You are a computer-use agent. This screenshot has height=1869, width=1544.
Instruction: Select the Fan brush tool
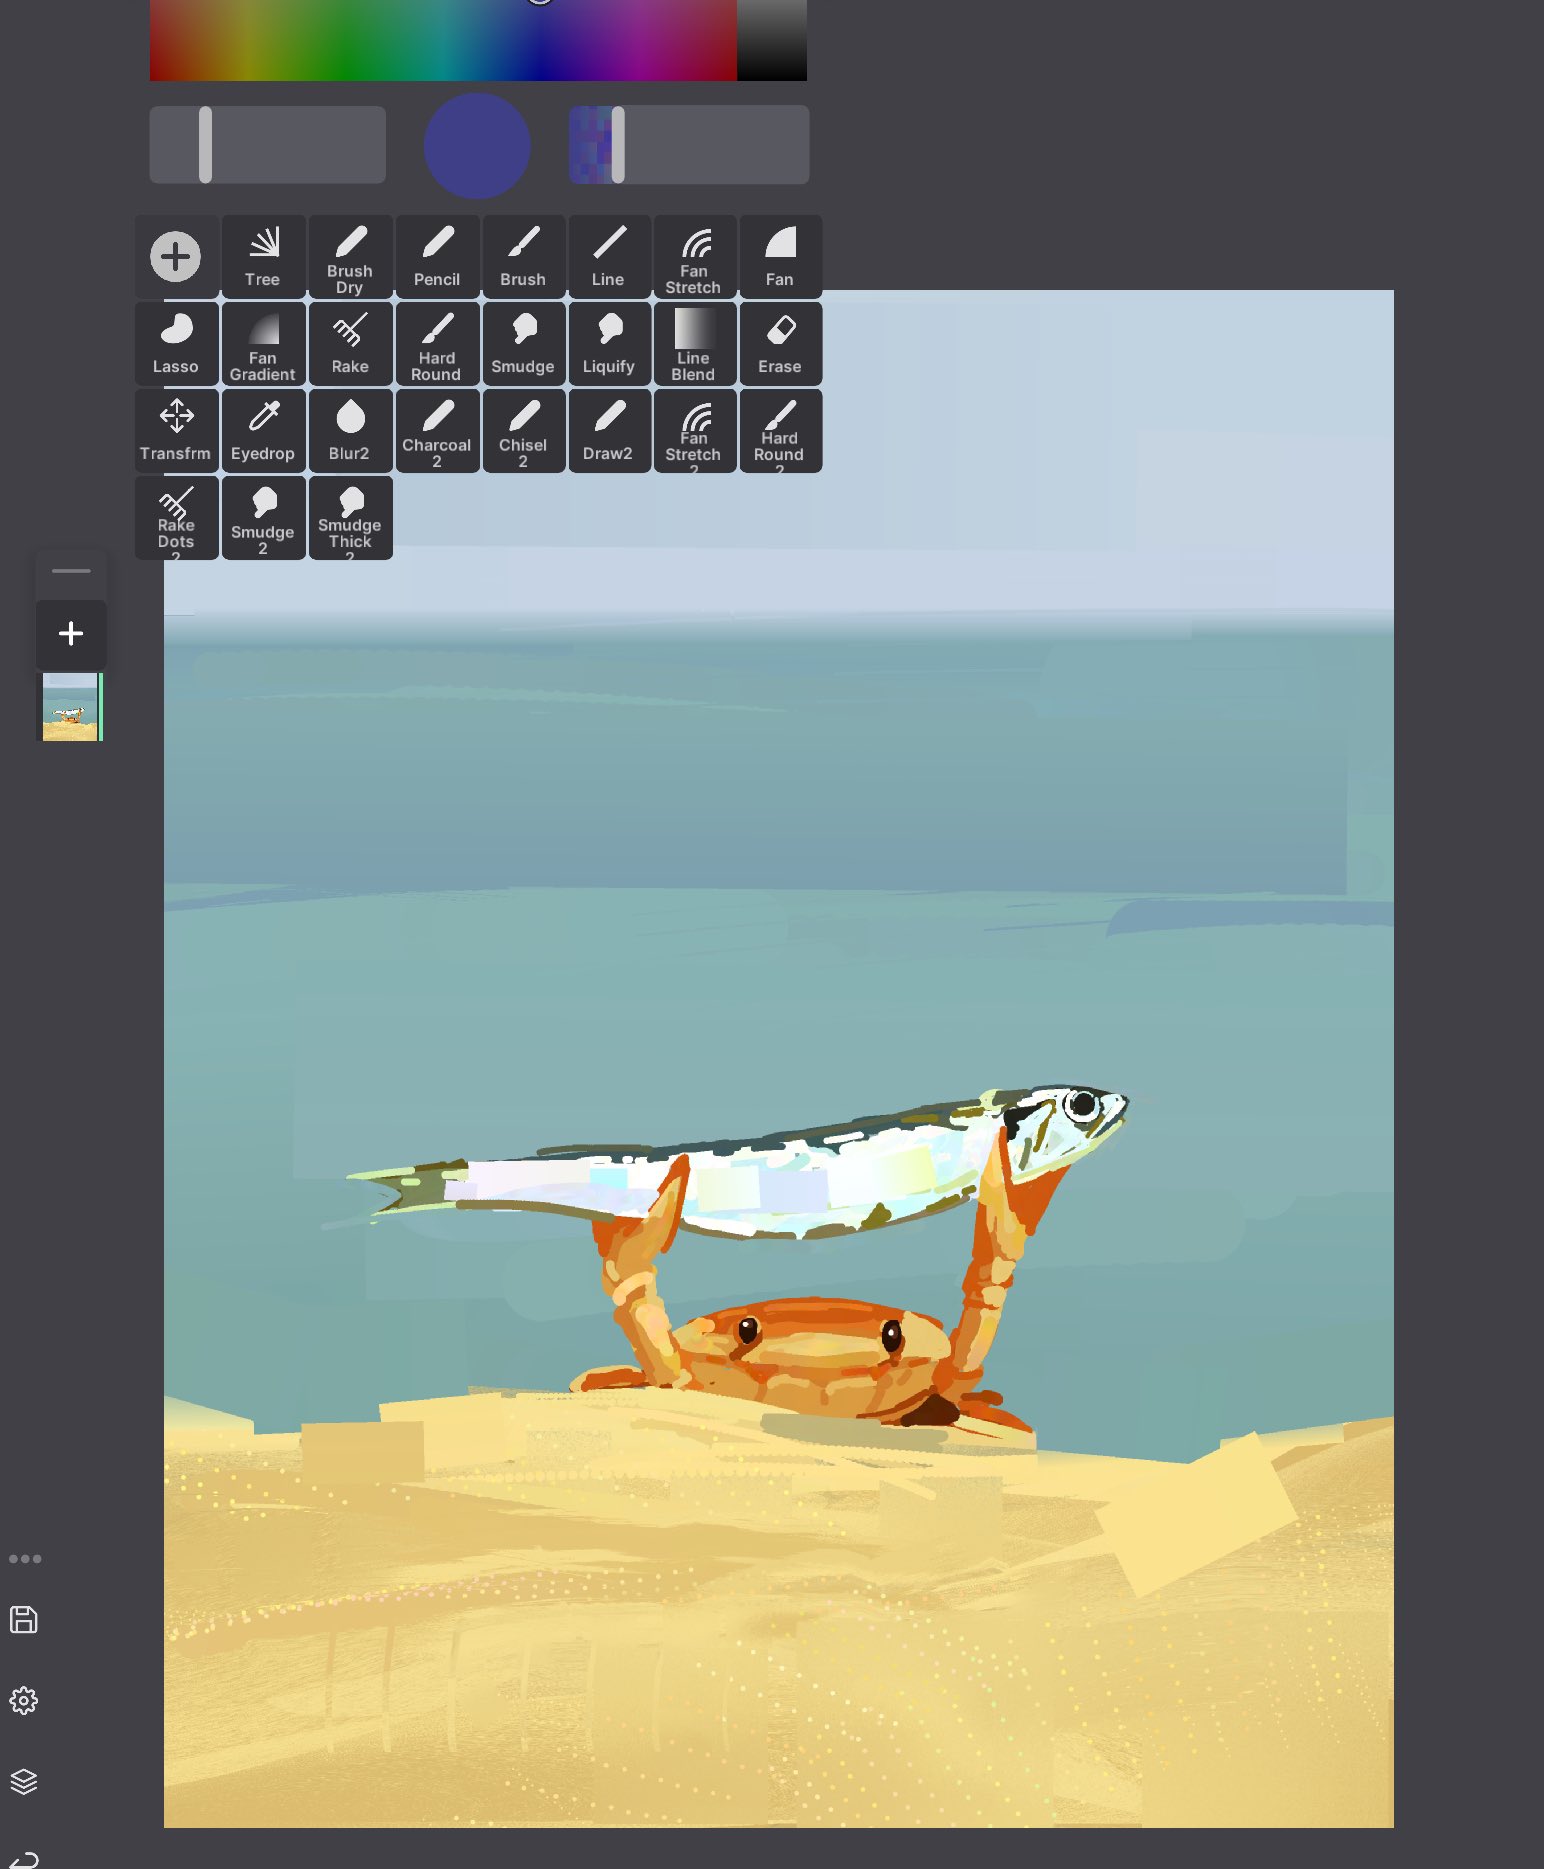[x=780, y=256]
